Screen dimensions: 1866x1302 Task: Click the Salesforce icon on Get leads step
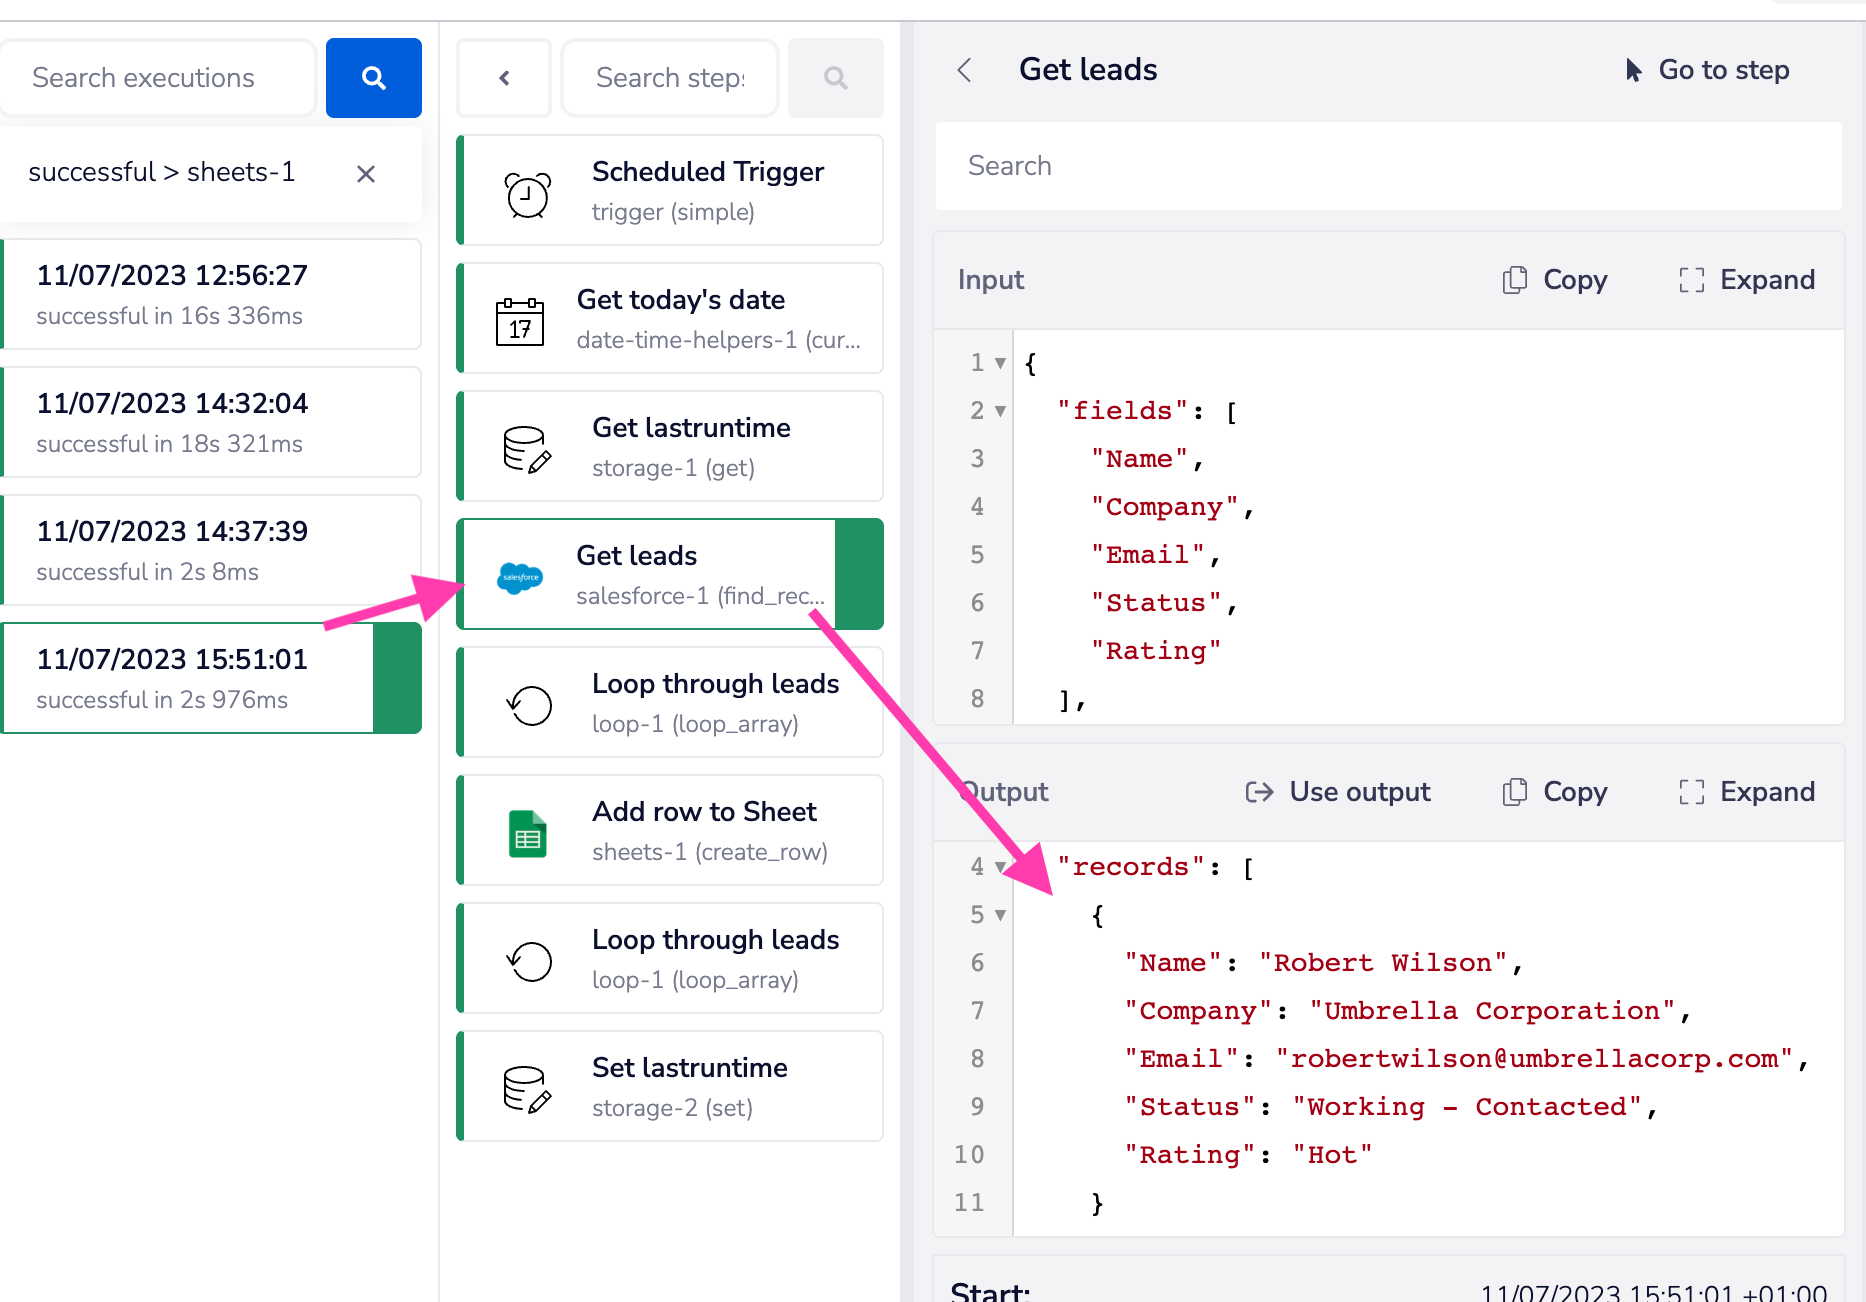pos(520,575)
